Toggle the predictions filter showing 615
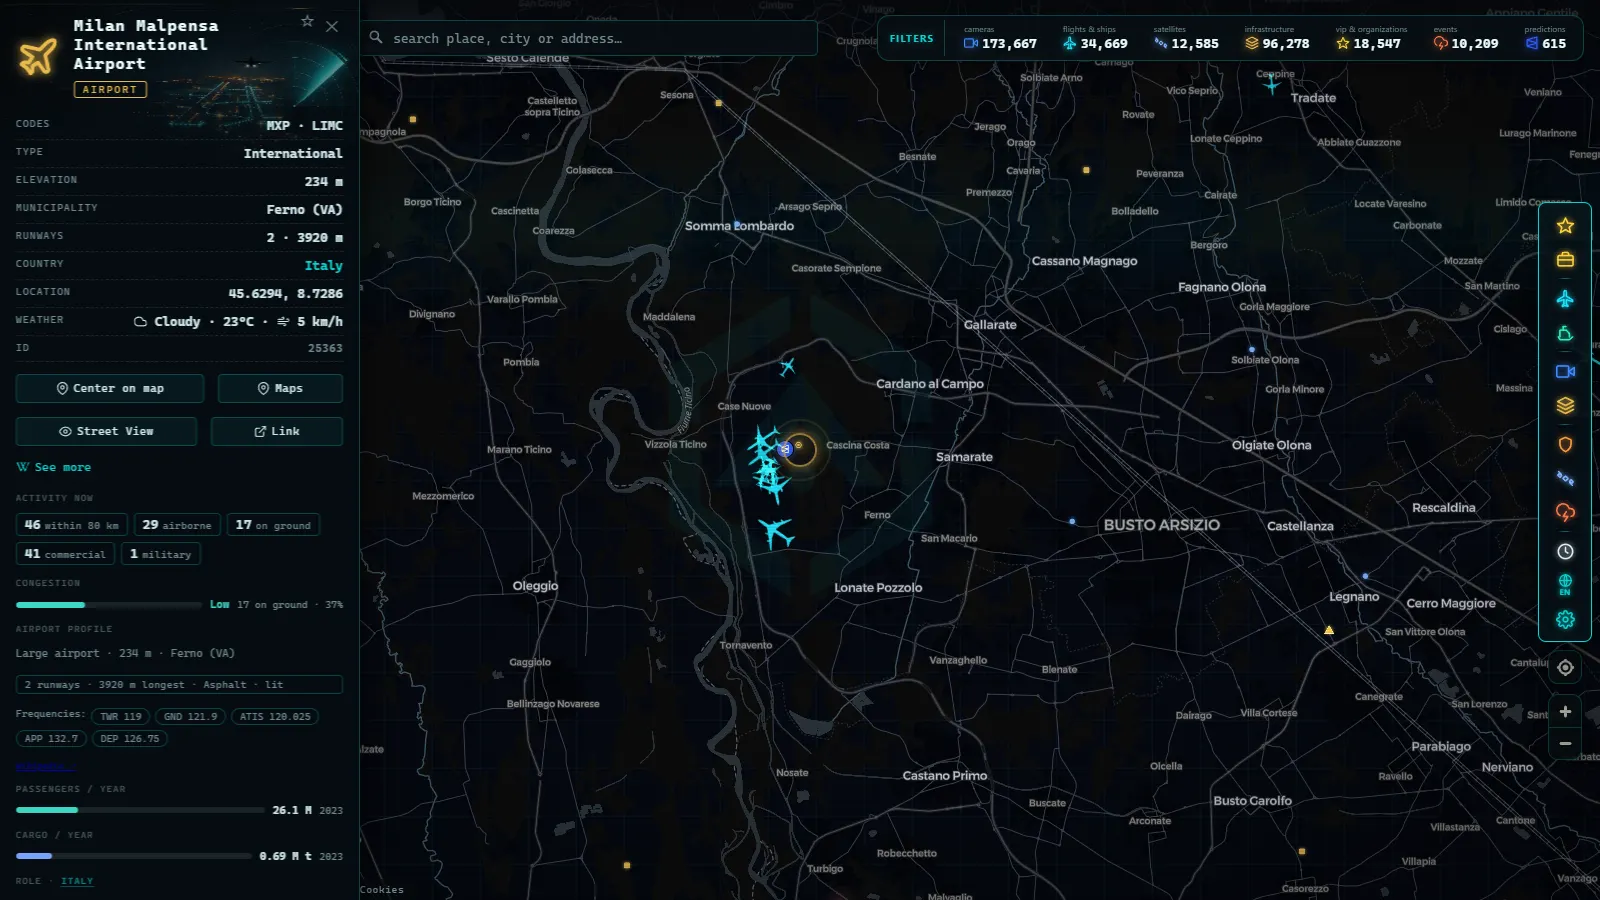Image resolution: width=1600 pixels, height=900 pixels. (x=1546, y=39)
